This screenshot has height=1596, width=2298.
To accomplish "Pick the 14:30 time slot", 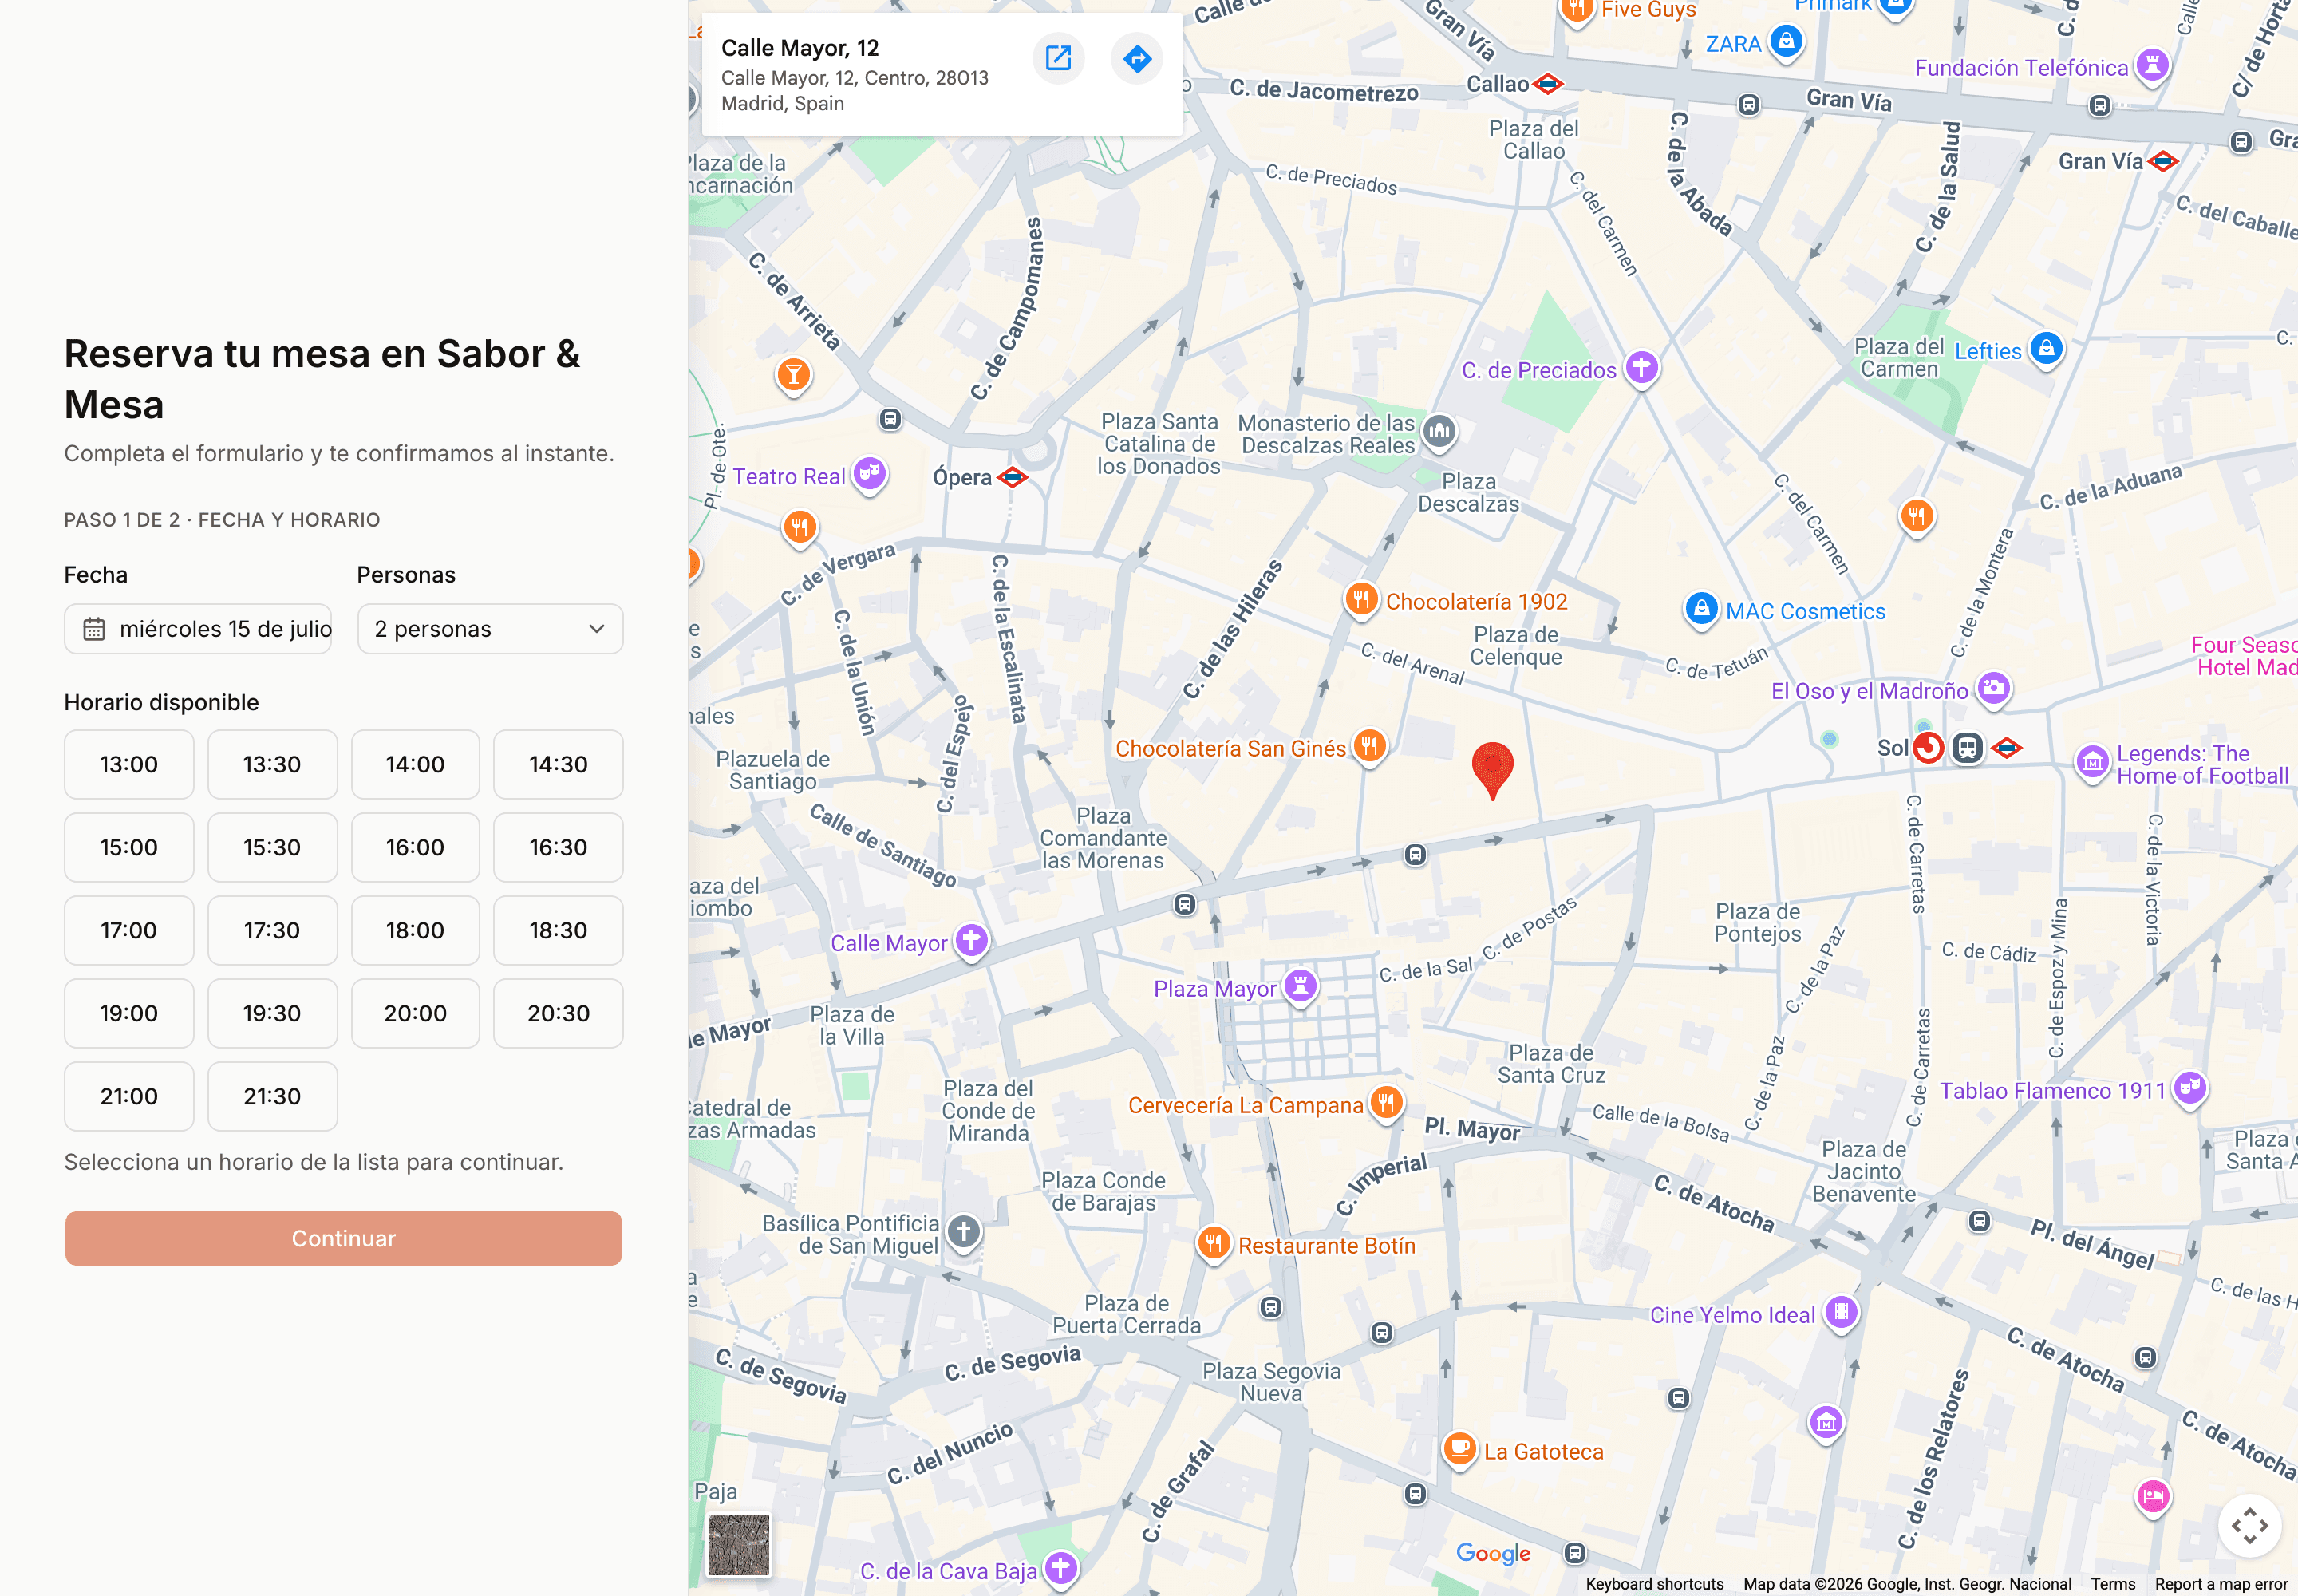I will pyautogui.click(x=558, y=764).
